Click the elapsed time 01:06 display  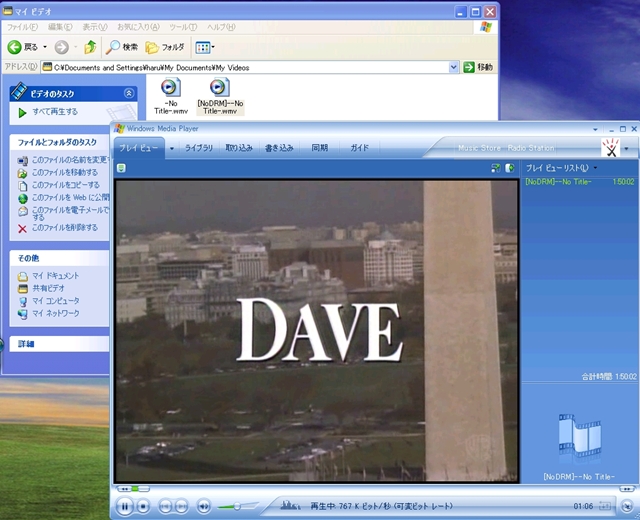pyautogui.click(x=583, y=506)
